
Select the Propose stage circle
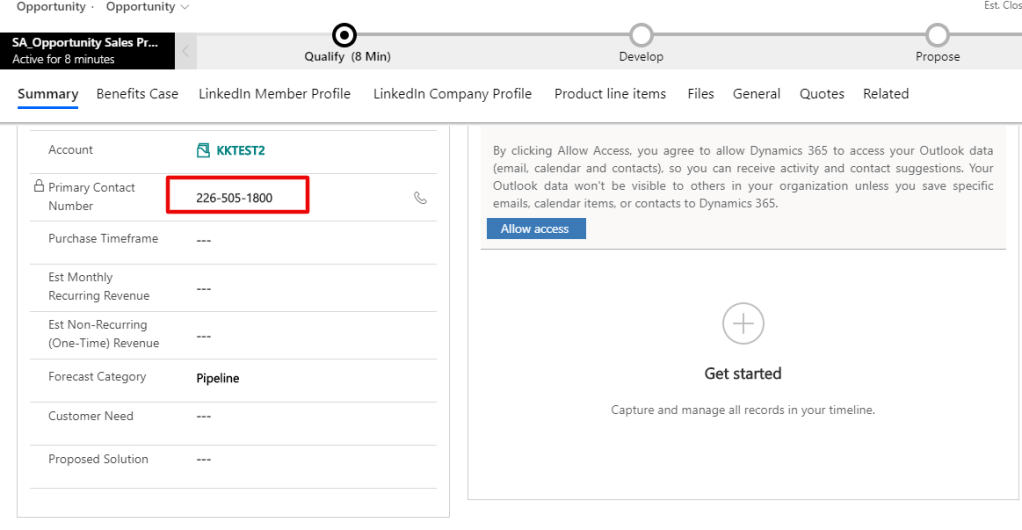(937, 36)
